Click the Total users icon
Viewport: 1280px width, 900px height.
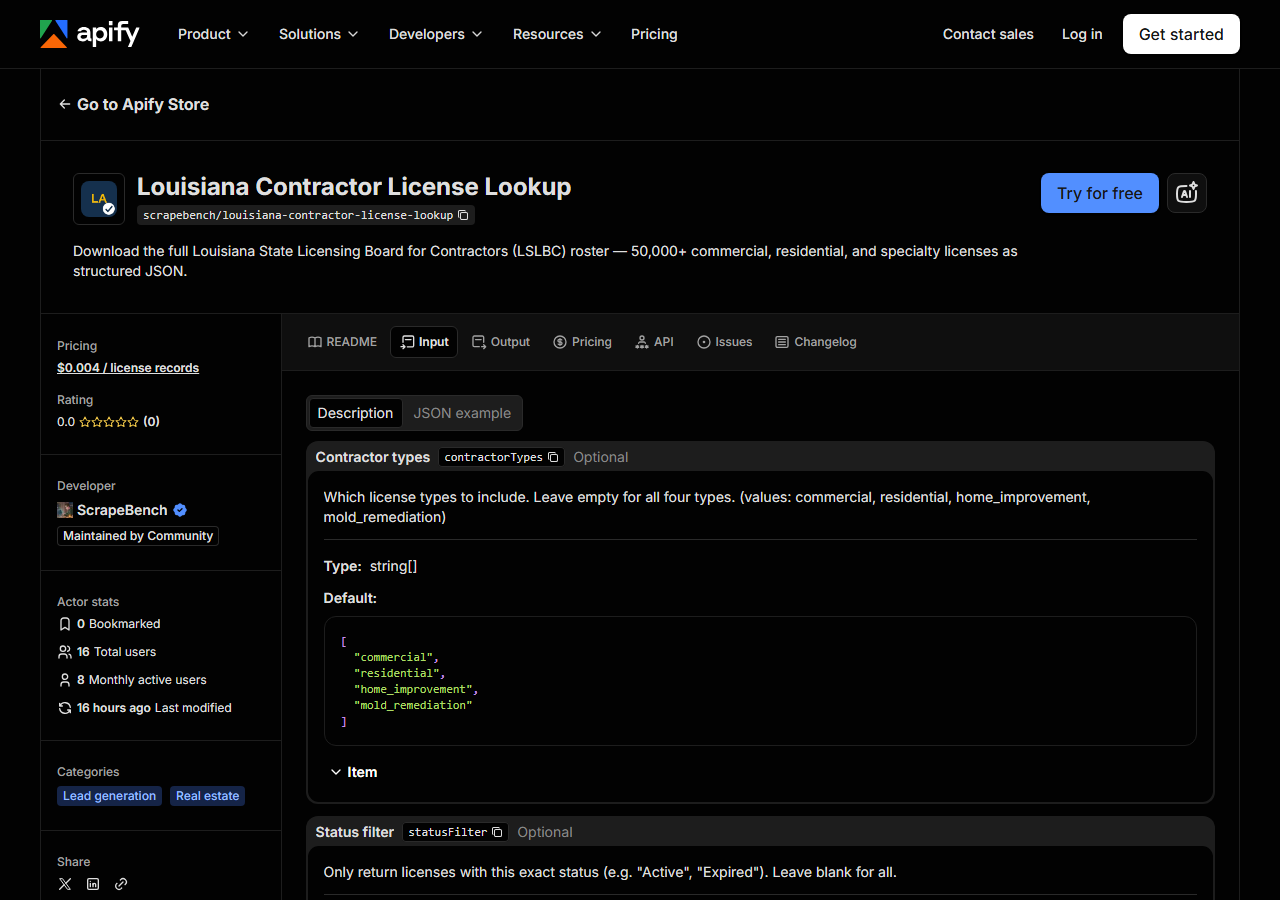(x=65, y=652)
